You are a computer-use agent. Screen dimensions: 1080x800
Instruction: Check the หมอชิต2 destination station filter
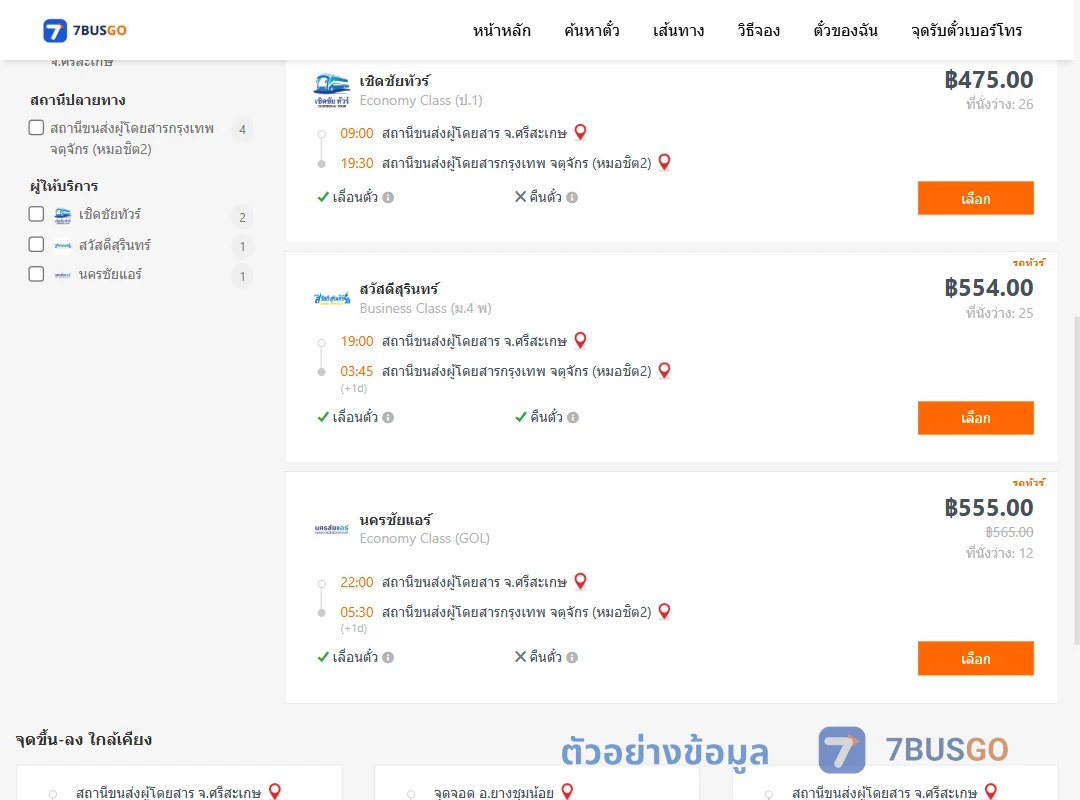pyautogui.click(x=37, y=128)
